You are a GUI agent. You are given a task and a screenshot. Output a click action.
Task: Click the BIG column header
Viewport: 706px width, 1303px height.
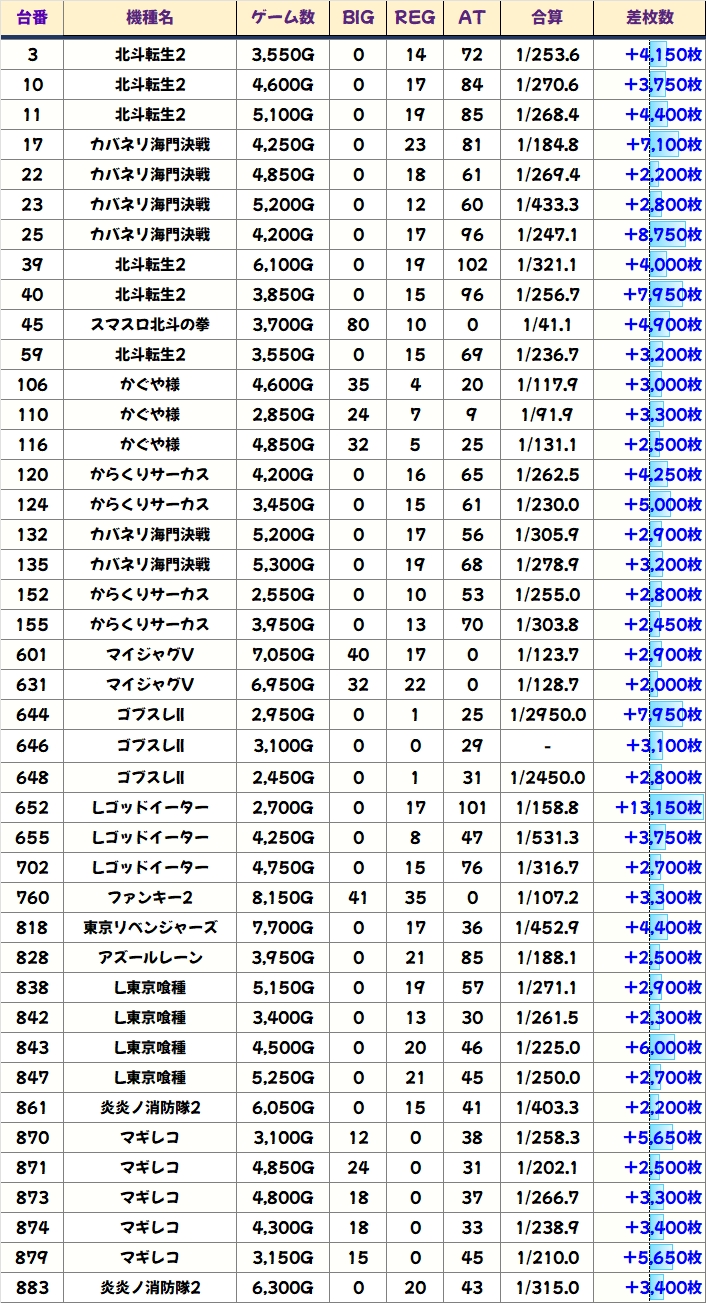click(x=359, y=18)
